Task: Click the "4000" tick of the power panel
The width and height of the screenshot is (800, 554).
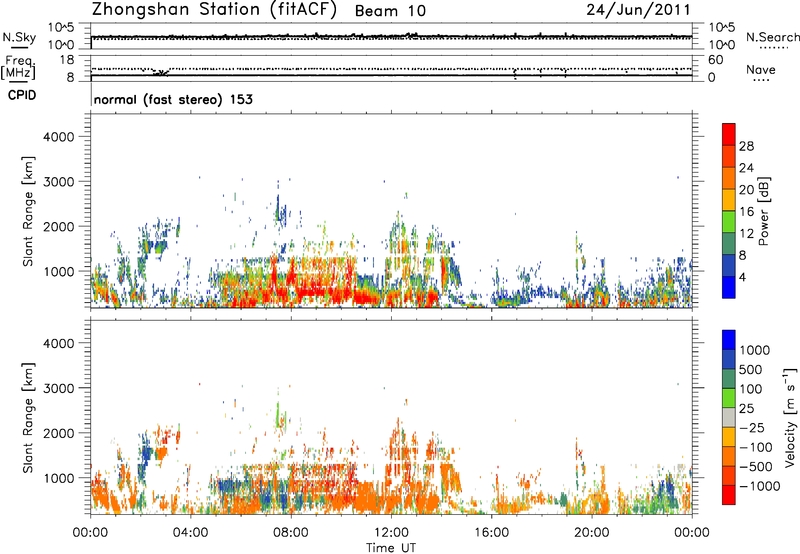Action: 58,137
